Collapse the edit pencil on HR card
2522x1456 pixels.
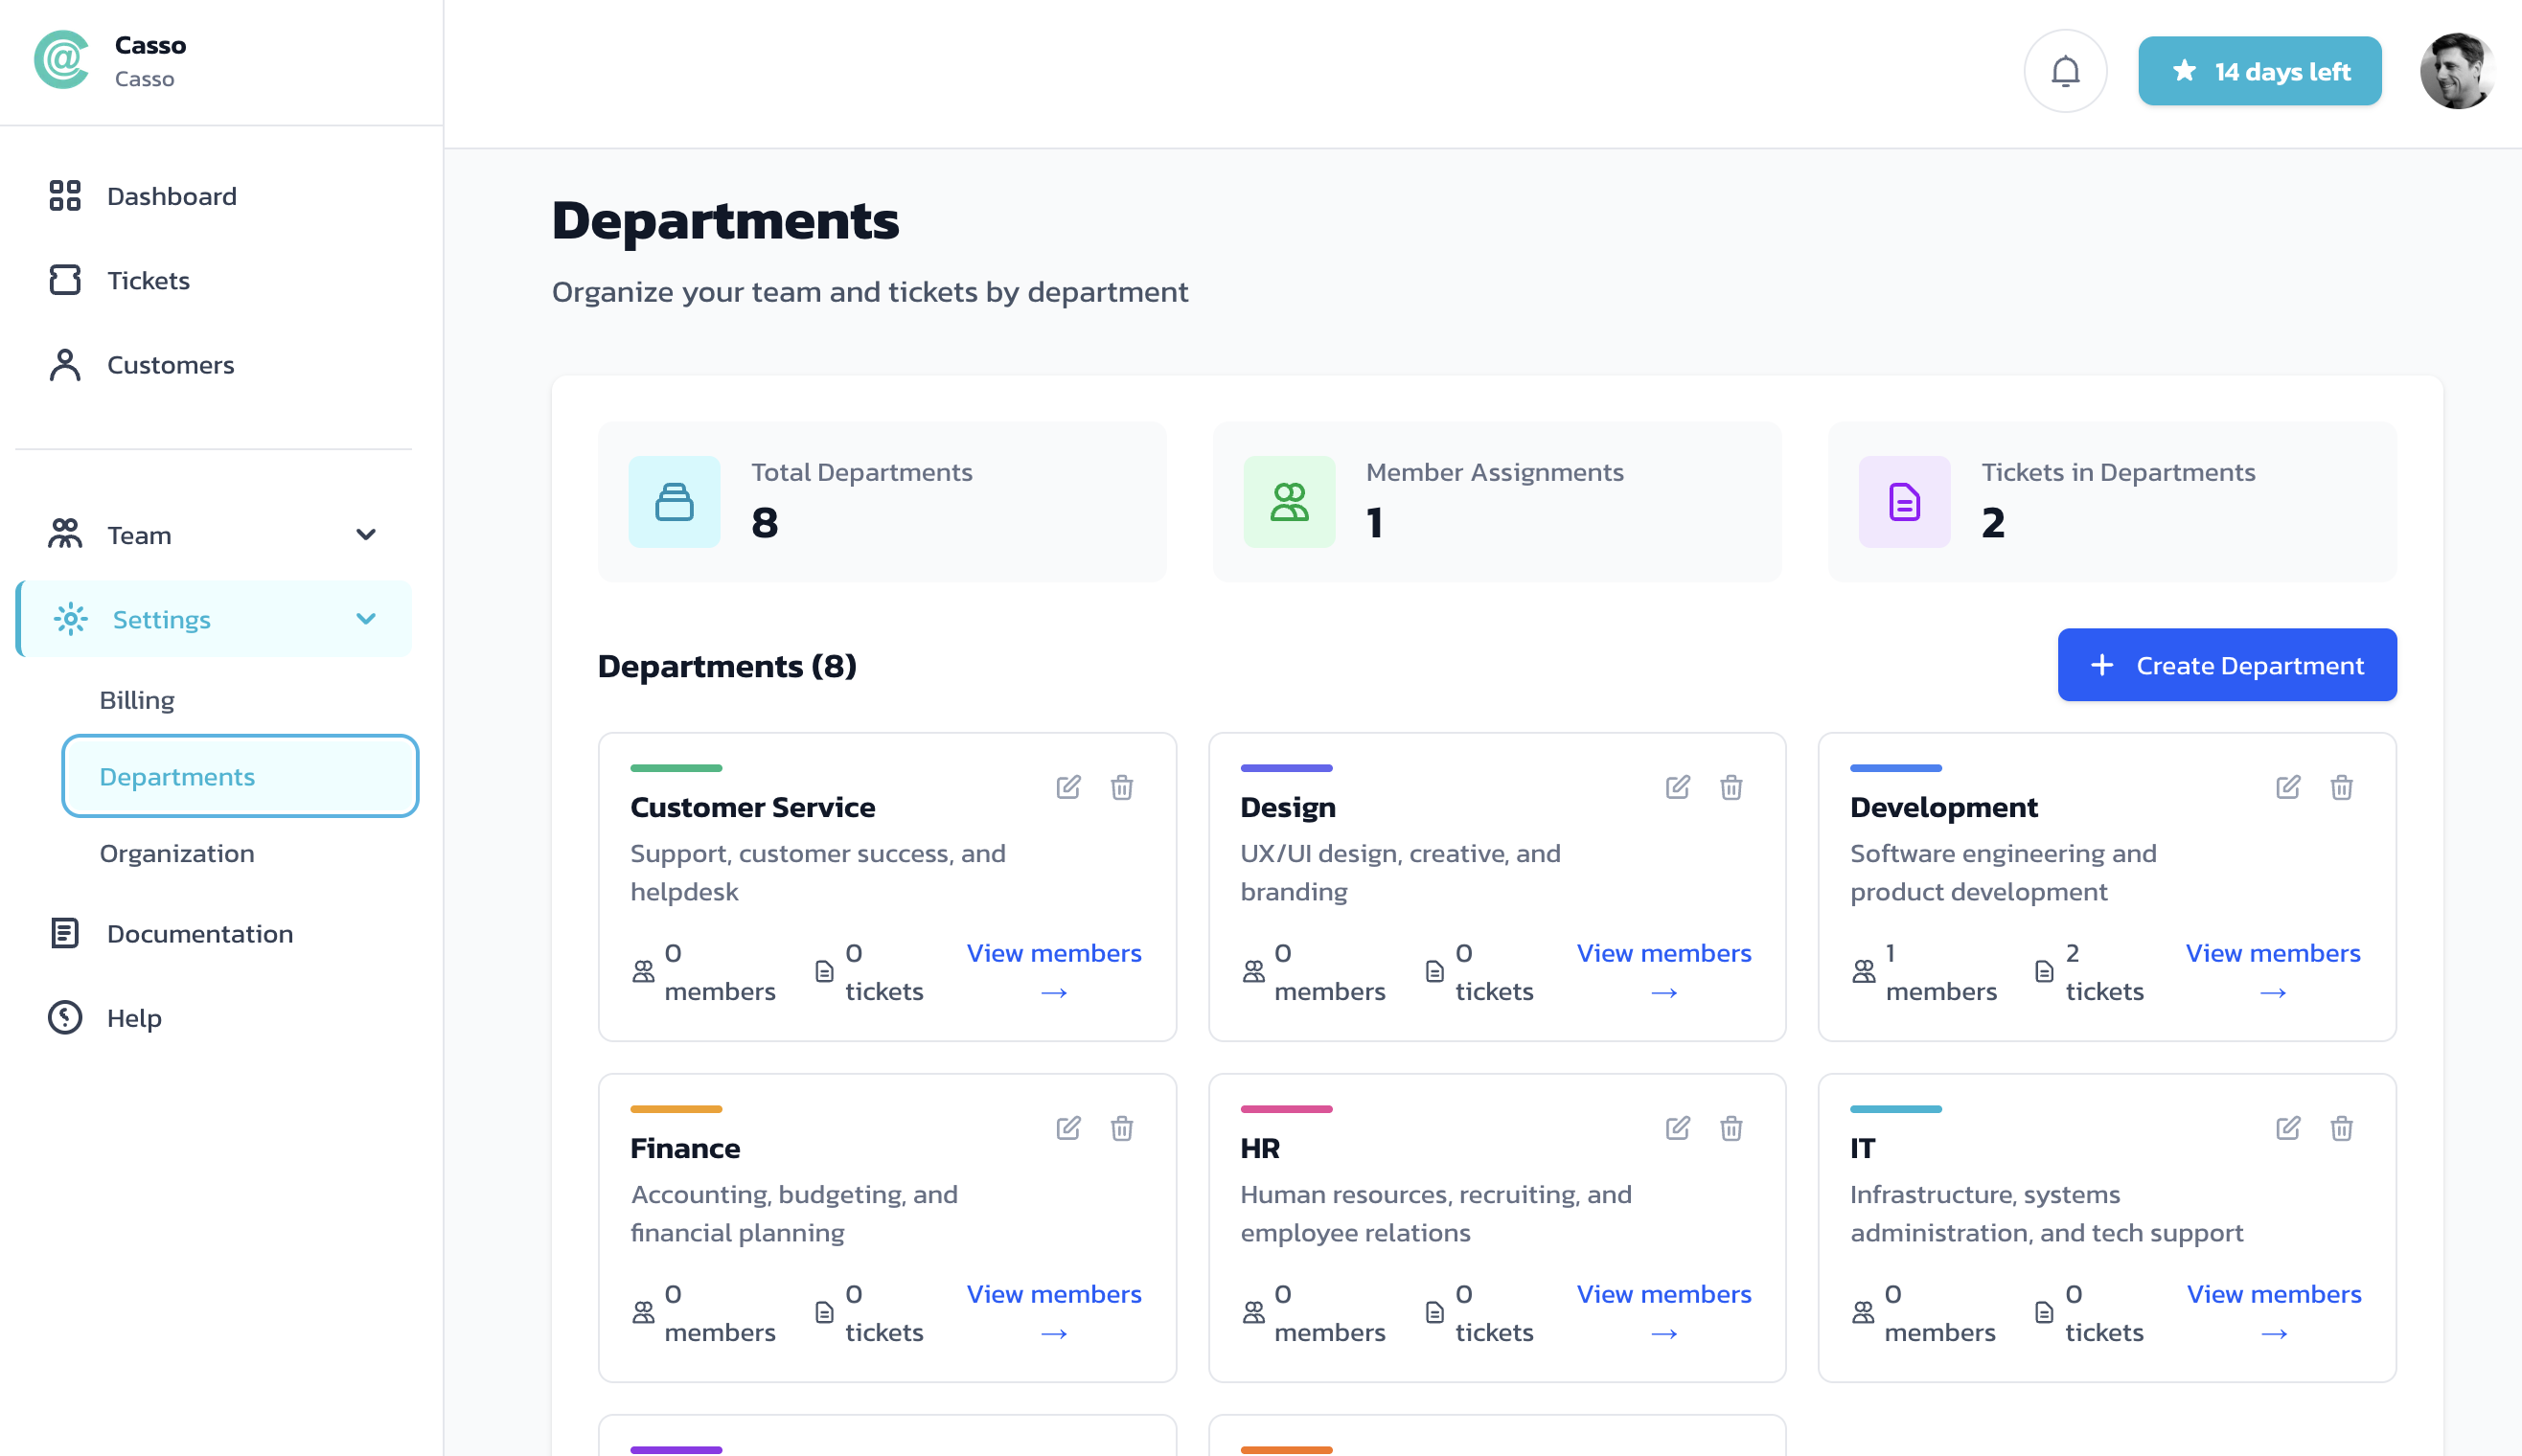point(1678,1128)
